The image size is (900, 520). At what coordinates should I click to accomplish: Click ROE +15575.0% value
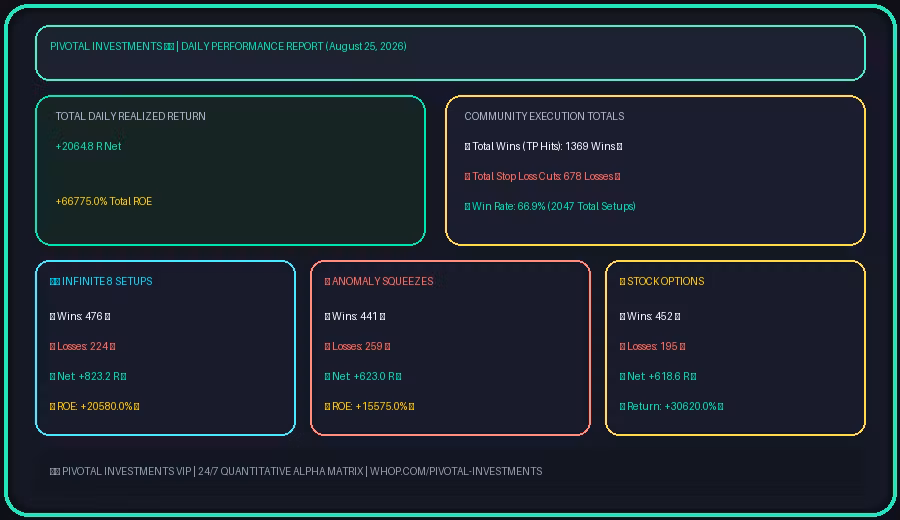point(369,406)
